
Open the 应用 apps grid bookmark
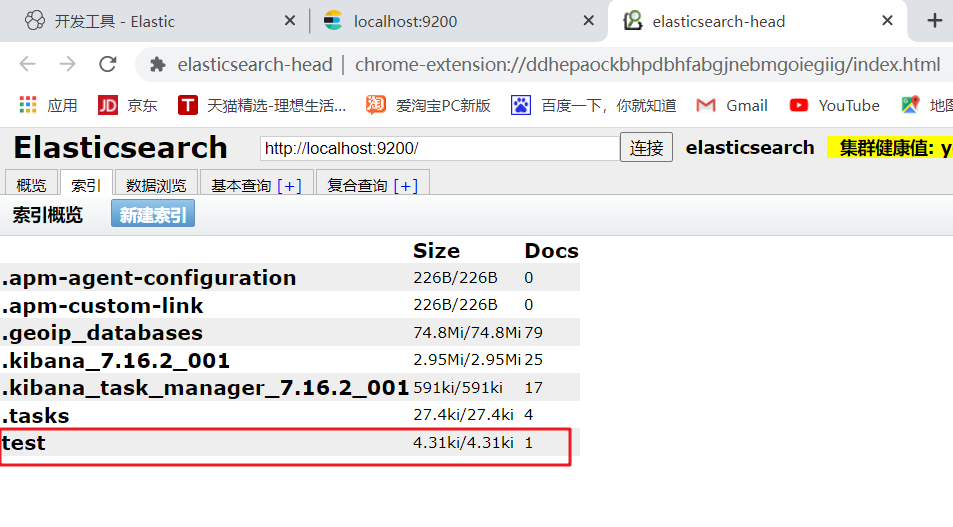49,105
